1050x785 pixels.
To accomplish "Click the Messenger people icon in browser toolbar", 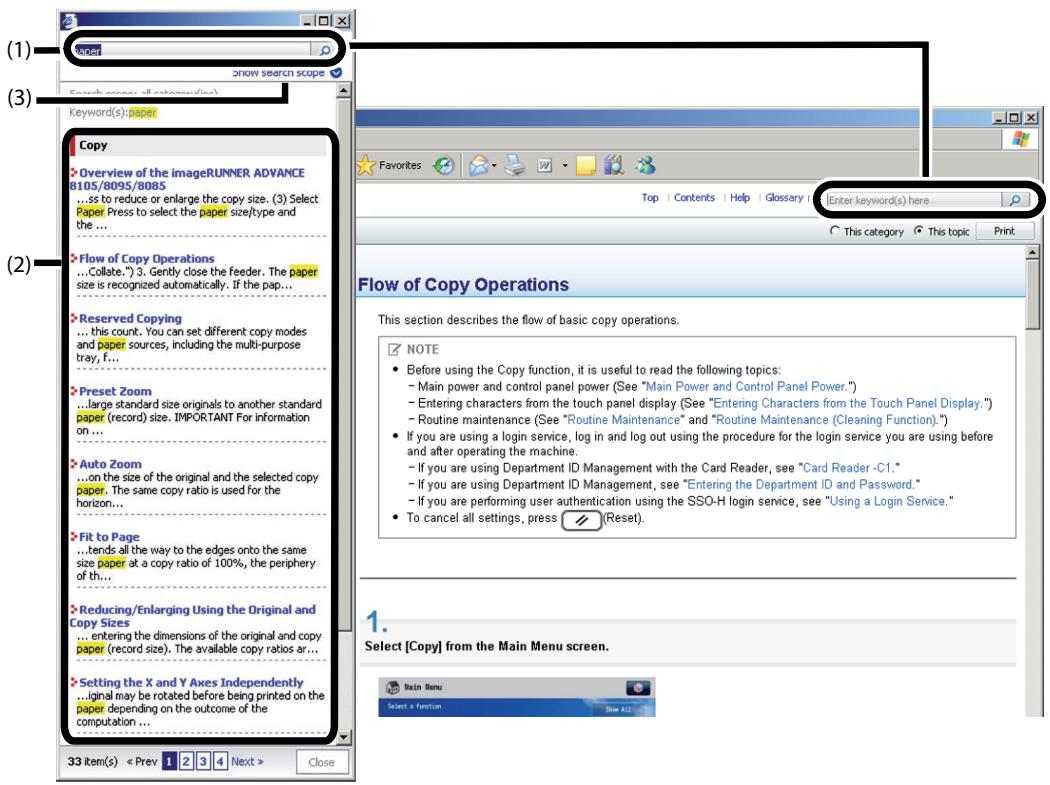I will pyautogui.click(x=646, y=165).
